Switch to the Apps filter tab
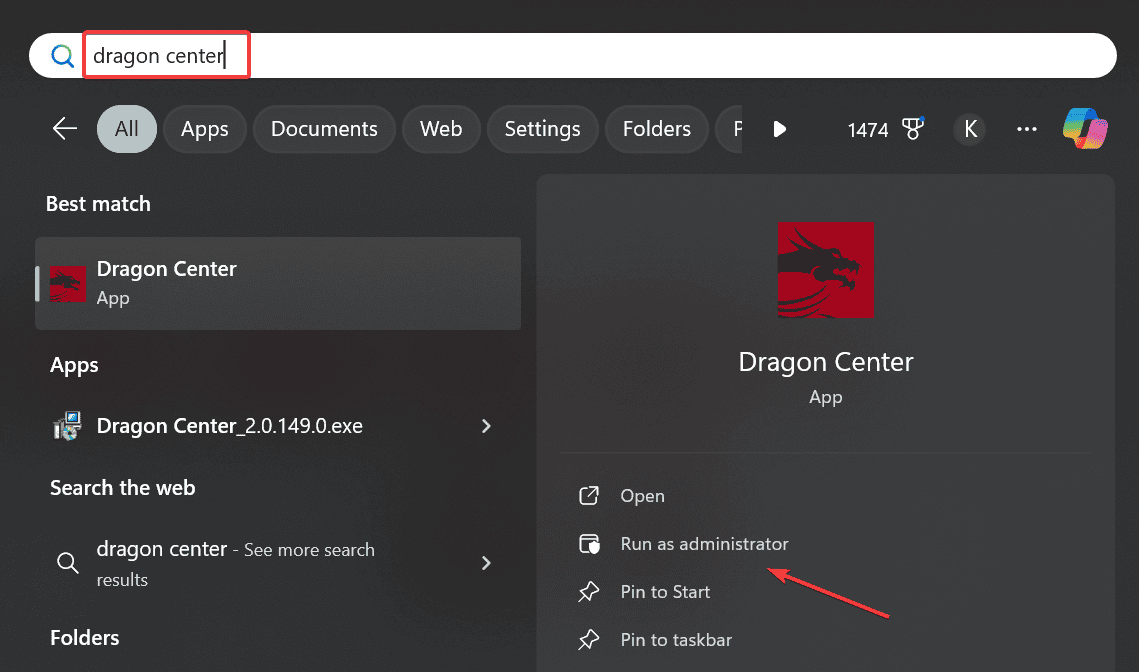This screenshot has width=1139, height=672. 205,129
